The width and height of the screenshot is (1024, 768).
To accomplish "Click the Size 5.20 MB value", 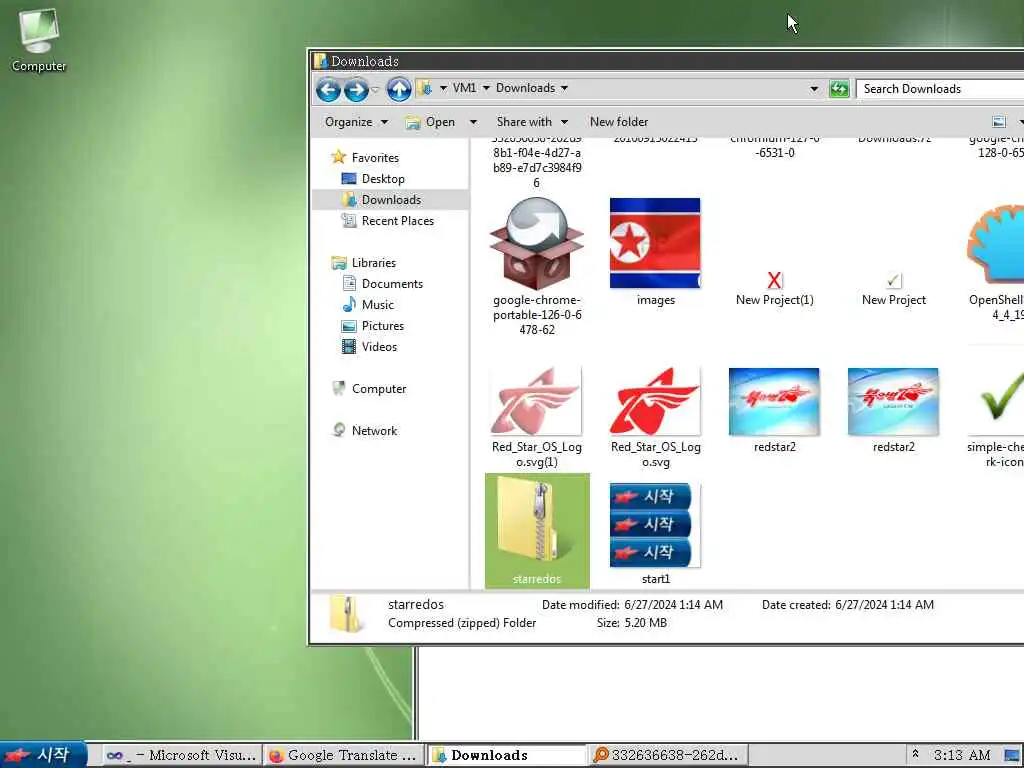I will (x=645, y=623).
